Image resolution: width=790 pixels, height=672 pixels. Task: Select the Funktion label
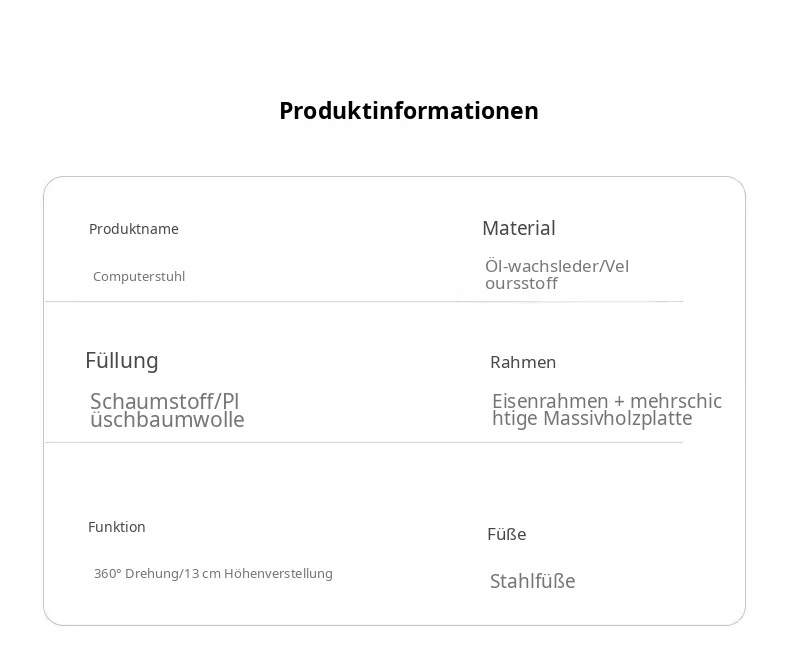tap(116, 527)
